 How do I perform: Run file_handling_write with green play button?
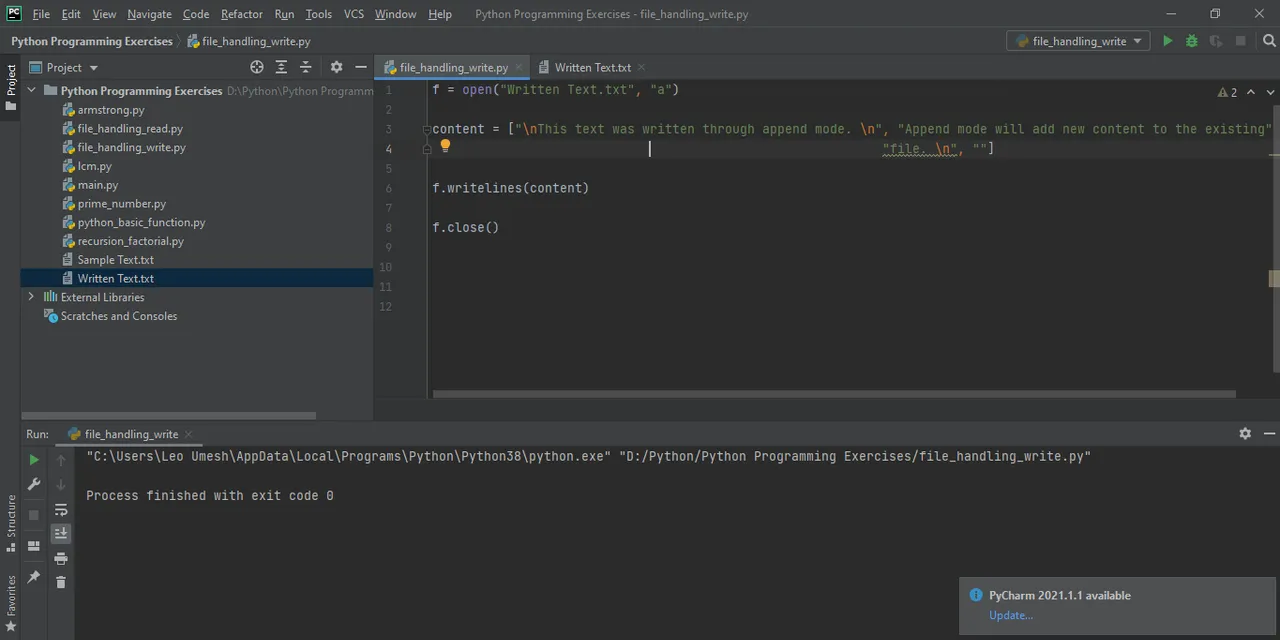pos(1167,41)
